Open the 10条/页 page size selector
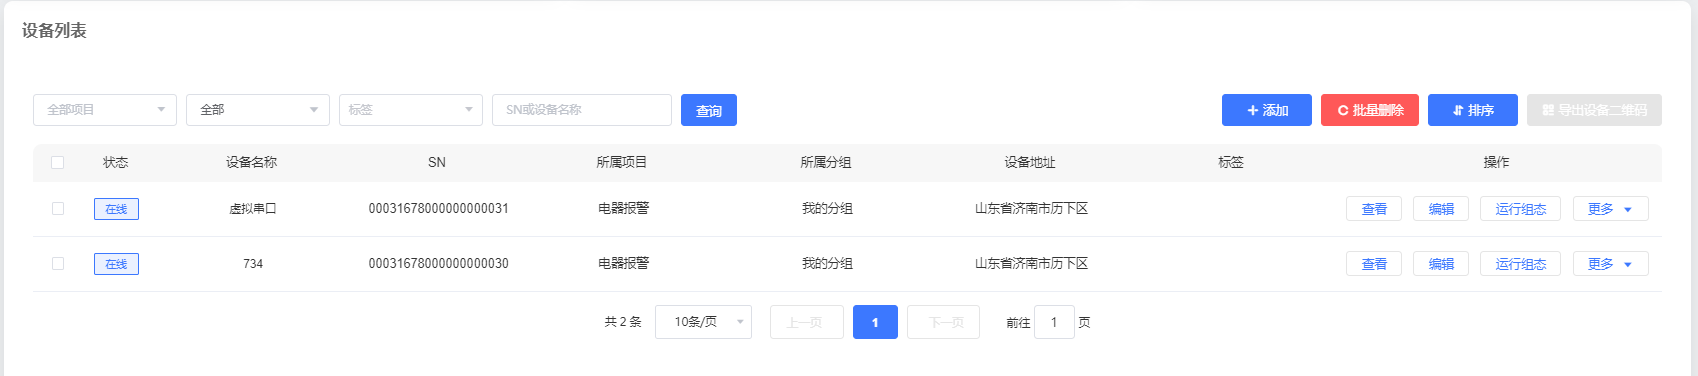 [703, 322]
